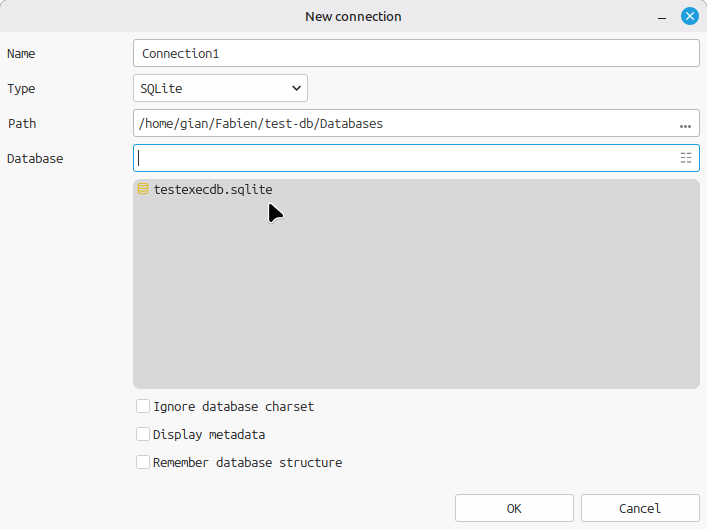The height and width of the screenshot is (529, 707).
Task: Click the Database label text
Action: click(35, 159)
